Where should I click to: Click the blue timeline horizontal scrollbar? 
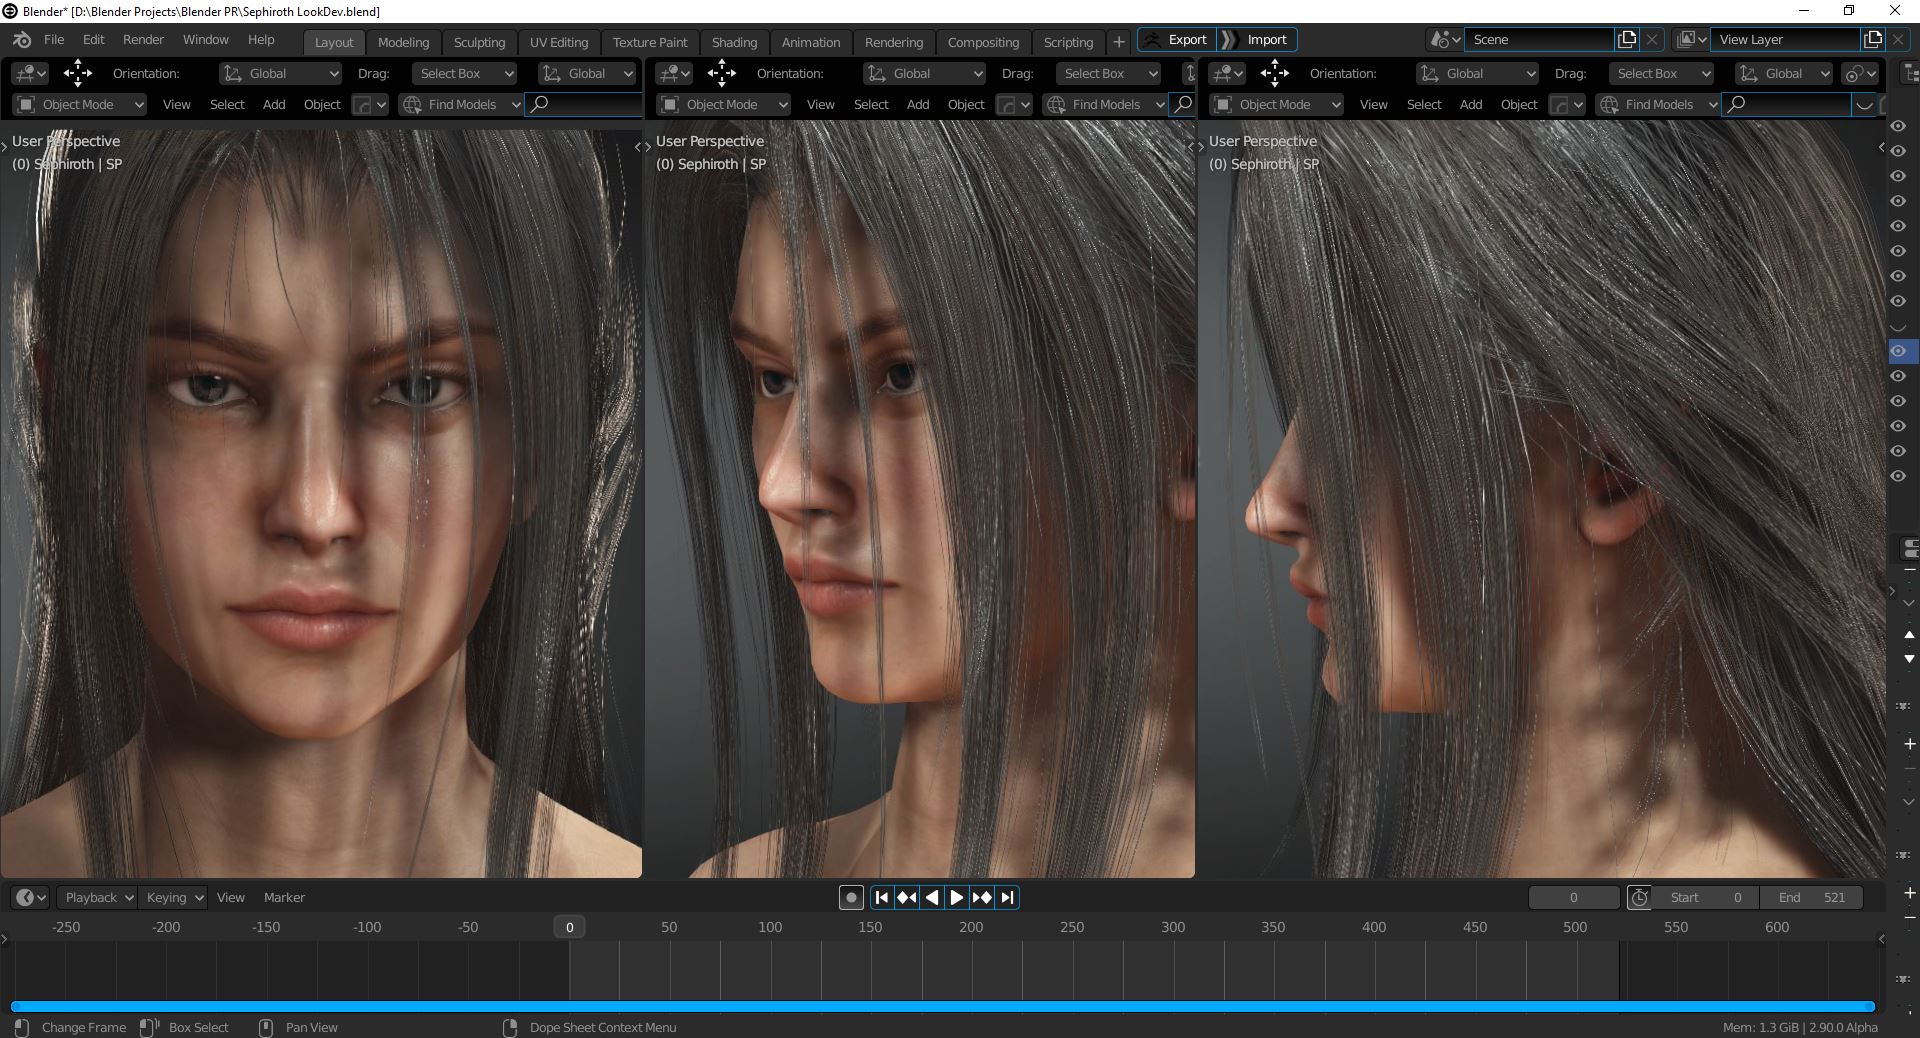942,1007
